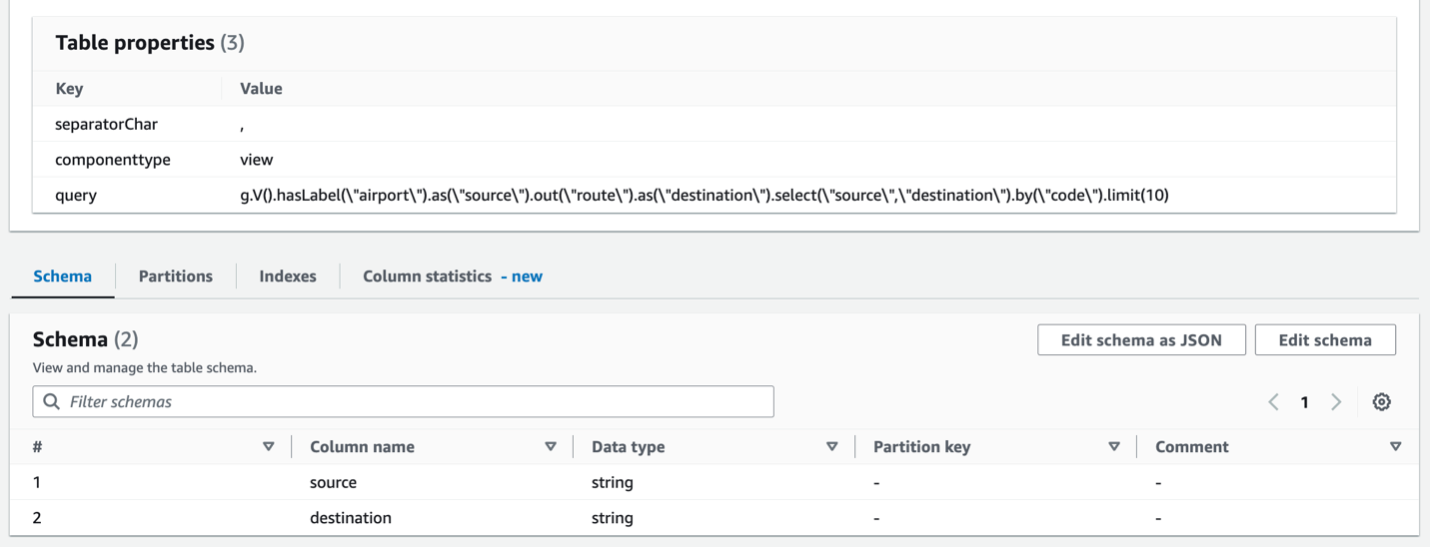Click the componenttype property key
1430x550 pixels.
click(113, 160)
